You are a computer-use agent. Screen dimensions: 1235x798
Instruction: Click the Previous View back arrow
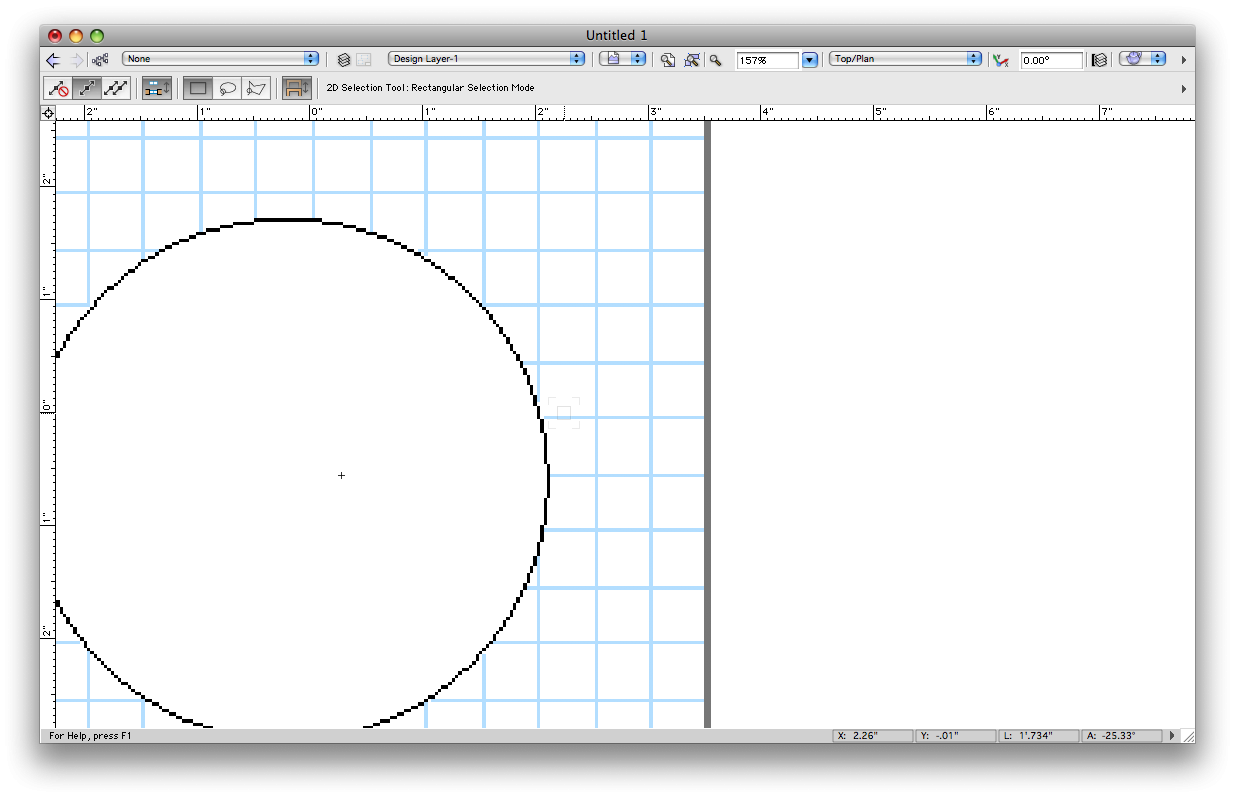(x=53, y=60)
